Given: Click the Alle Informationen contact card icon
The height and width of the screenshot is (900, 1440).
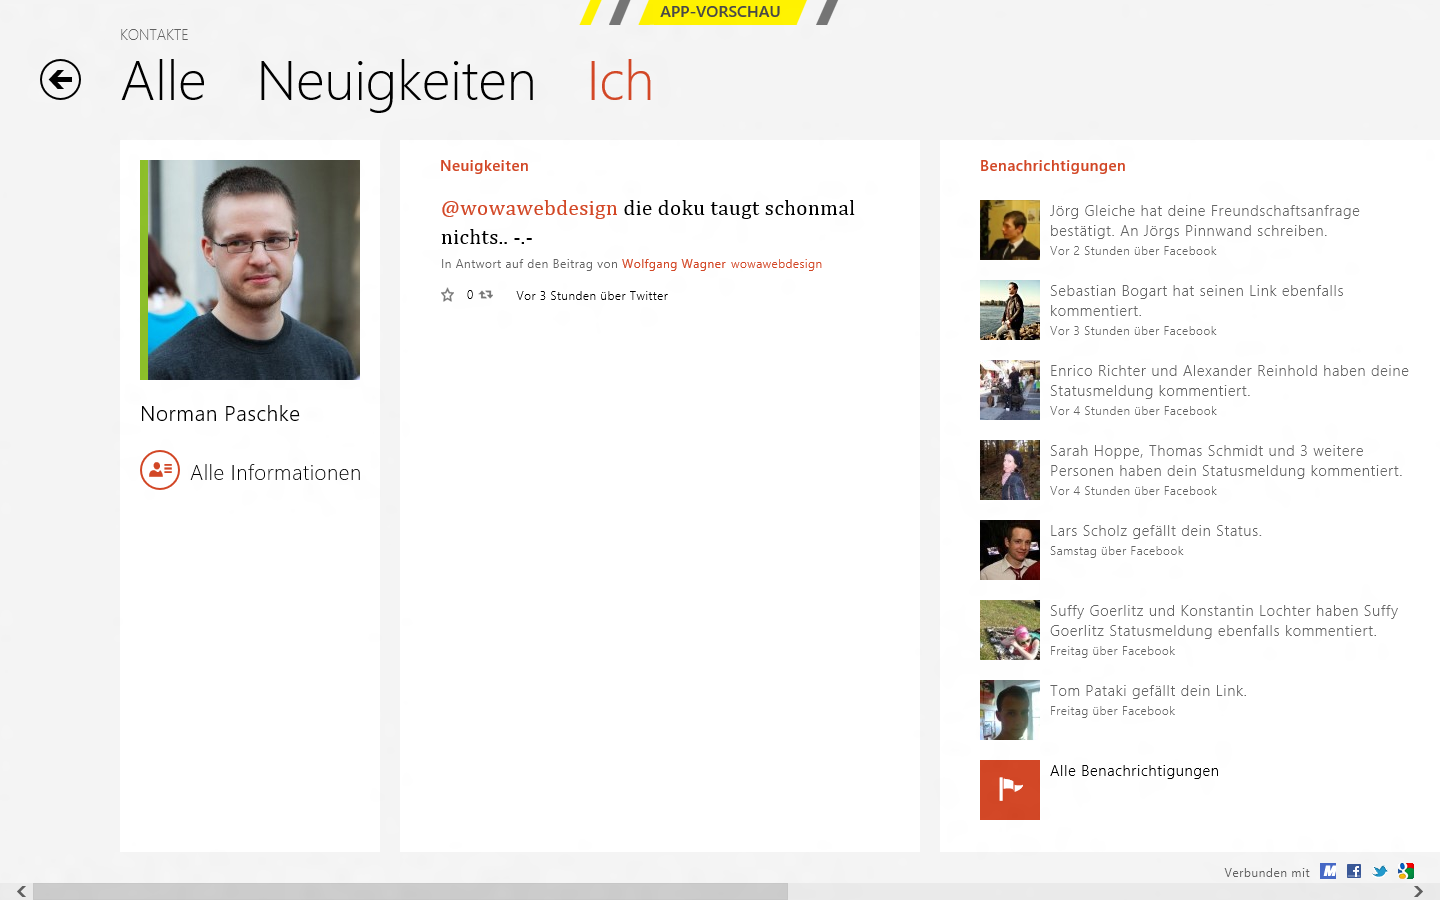Looking at the screenshot, I should pyautogui.click(x=160, y=470).
